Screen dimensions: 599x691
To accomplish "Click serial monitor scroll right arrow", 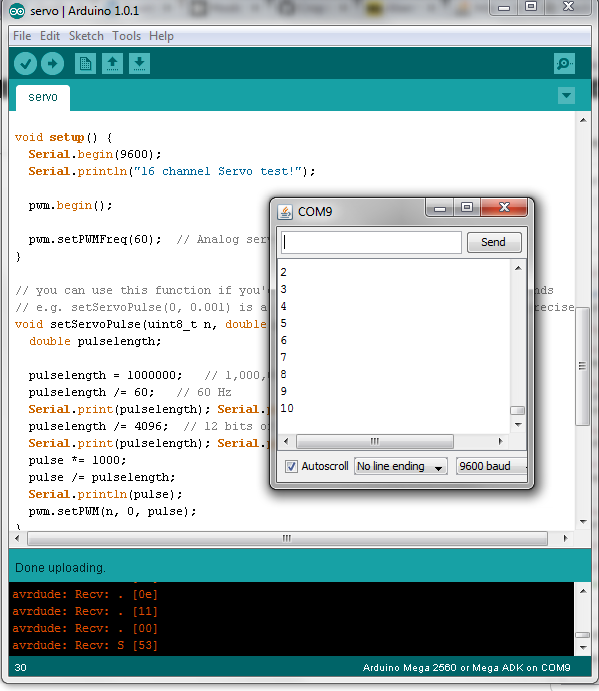I will pos(500,441).
